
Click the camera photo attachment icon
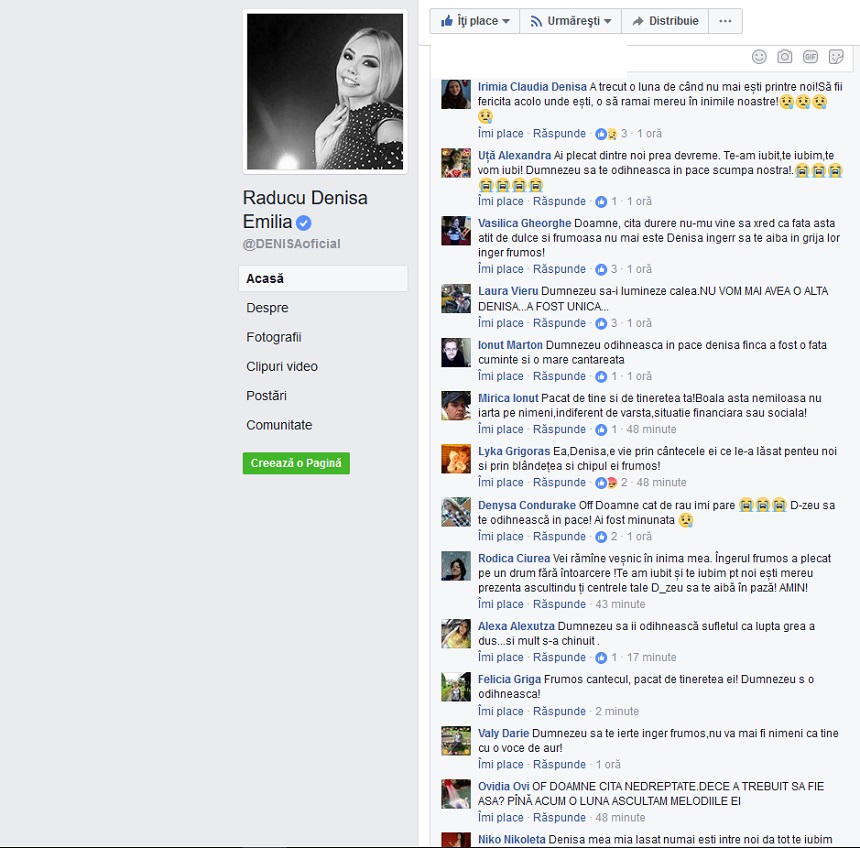[x=785, y=57]
